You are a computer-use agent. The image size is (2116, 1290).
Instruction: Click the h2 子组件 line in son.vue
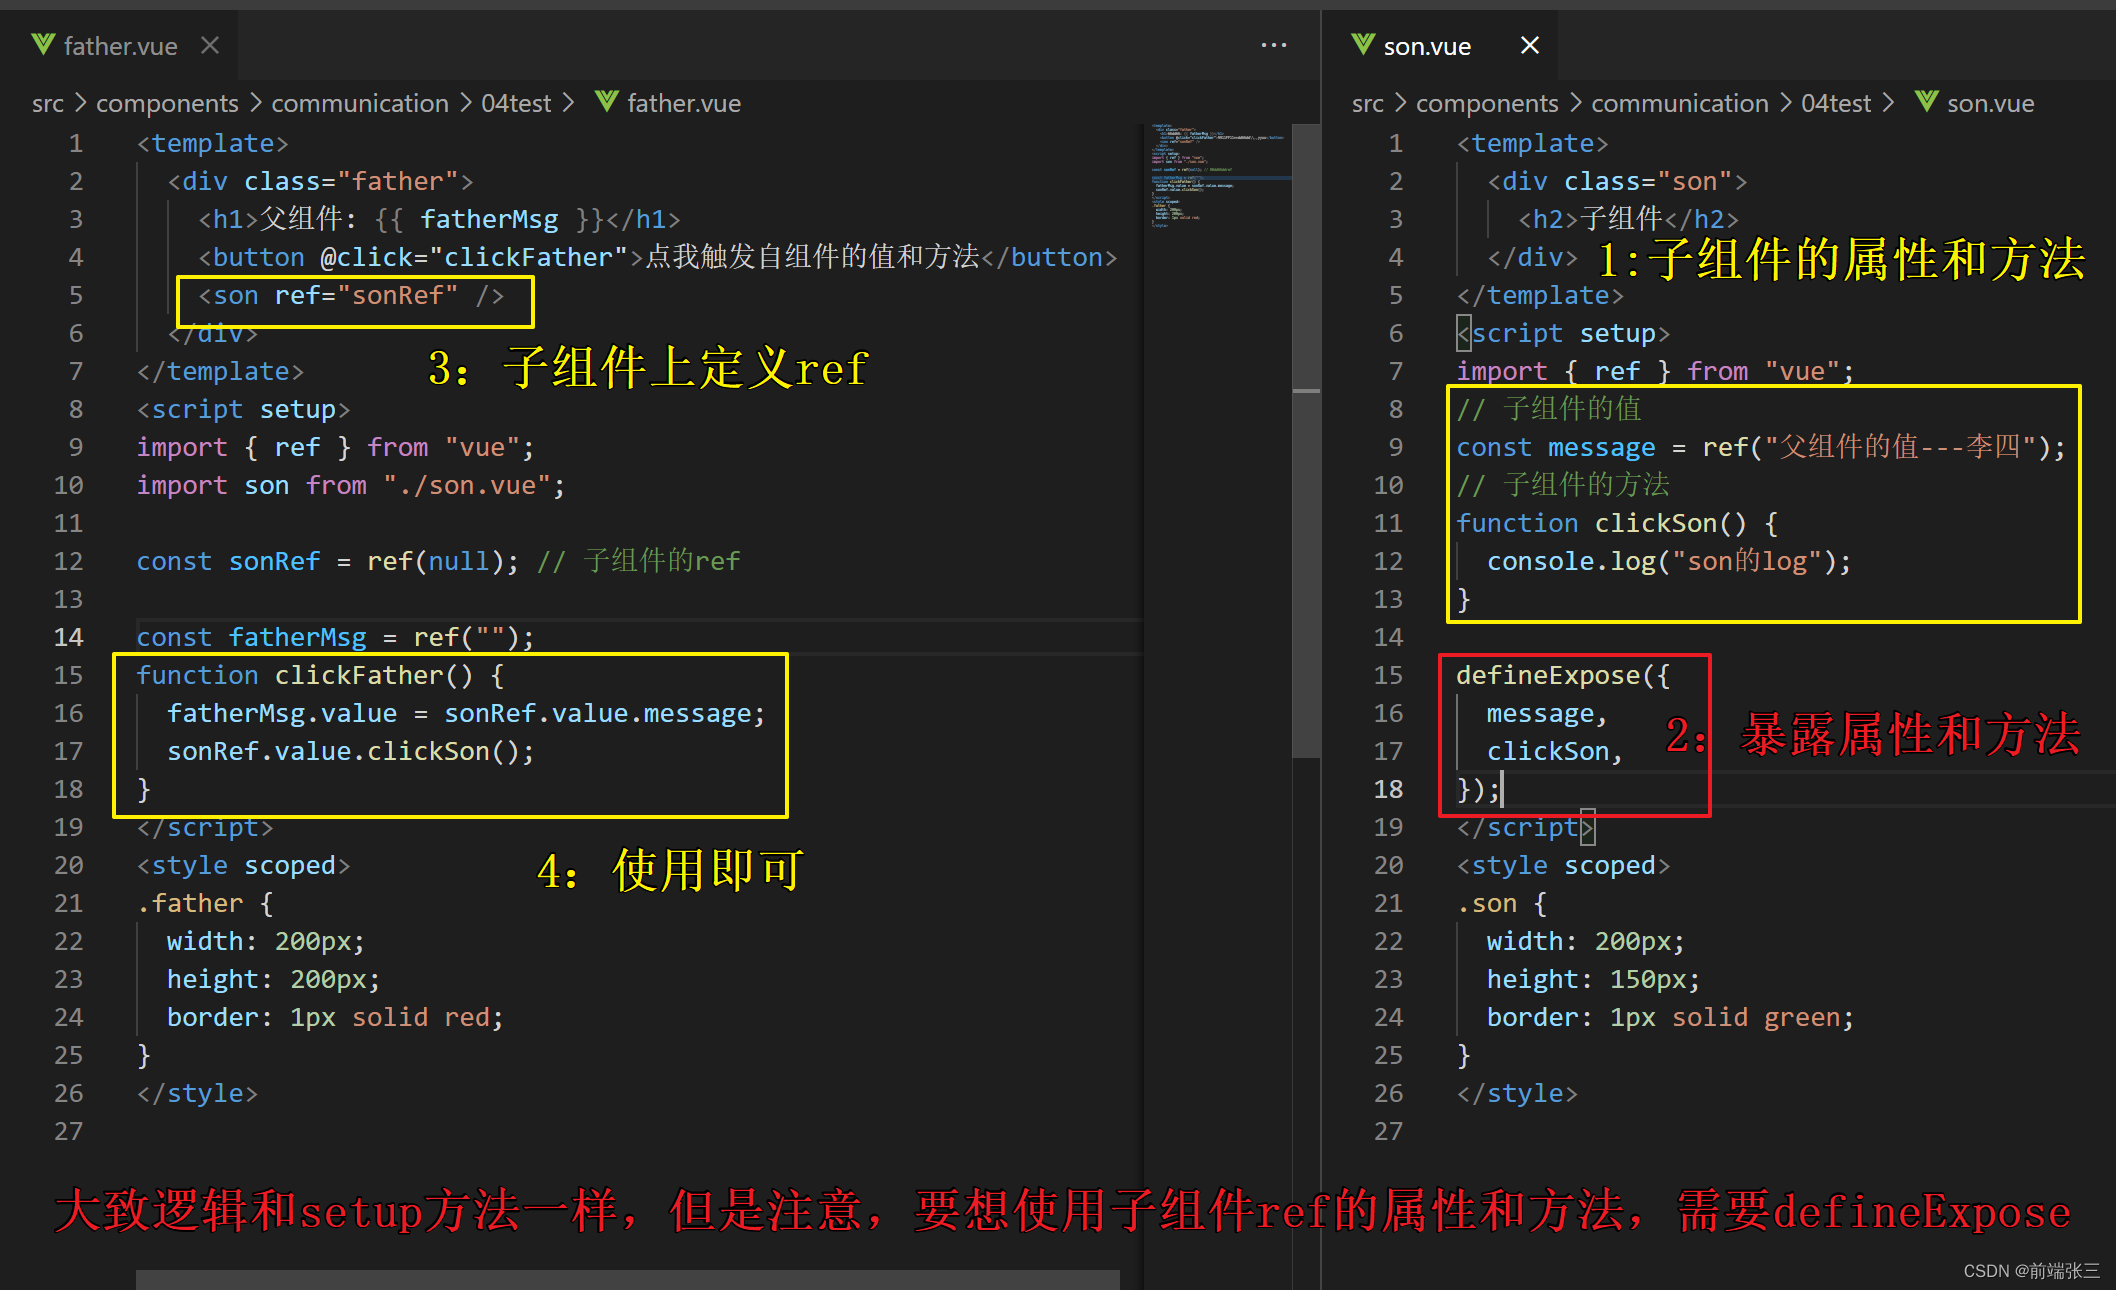click(1628, 219)
